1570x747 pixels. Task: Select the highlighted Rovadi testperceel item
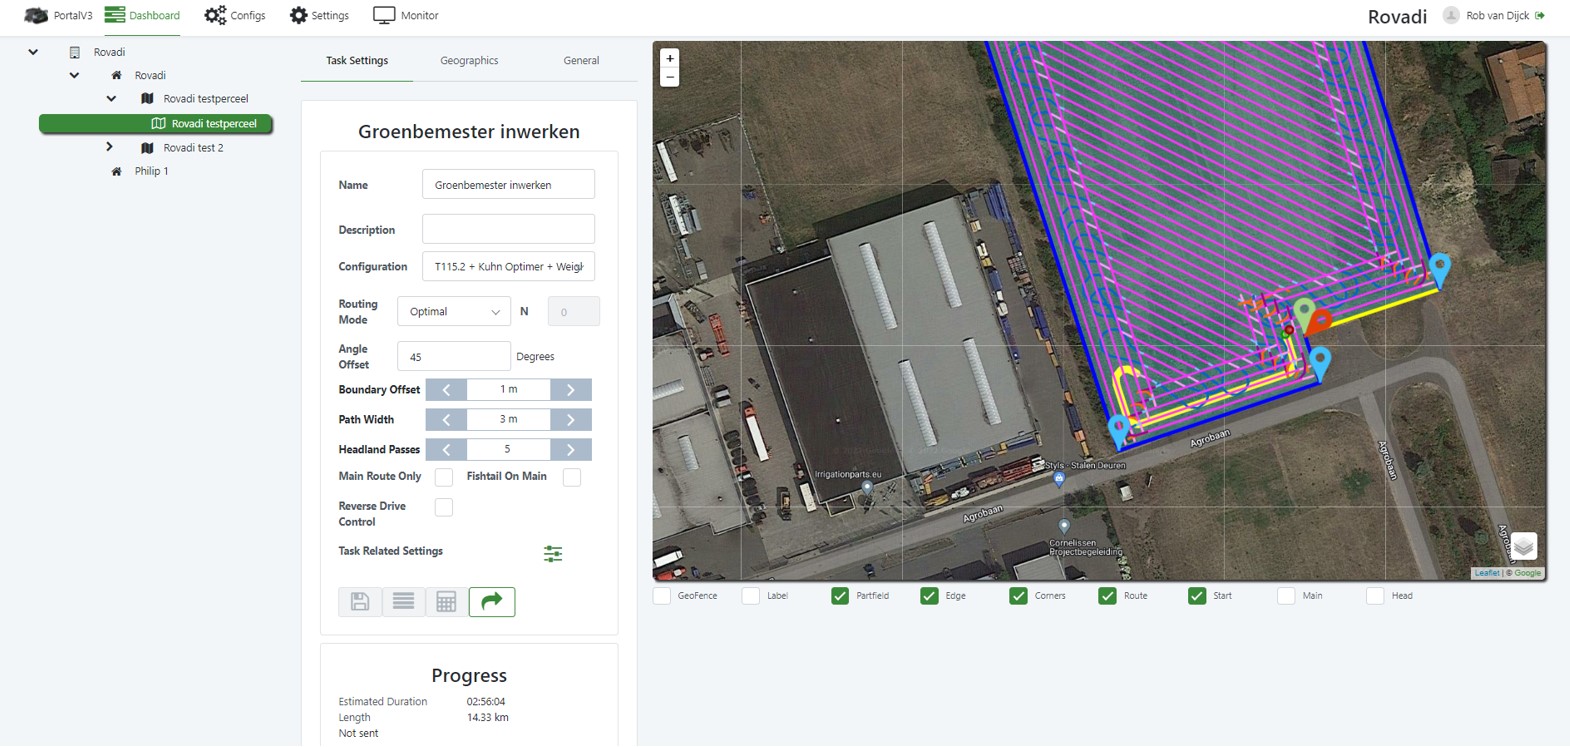click(x=156, y=124)
